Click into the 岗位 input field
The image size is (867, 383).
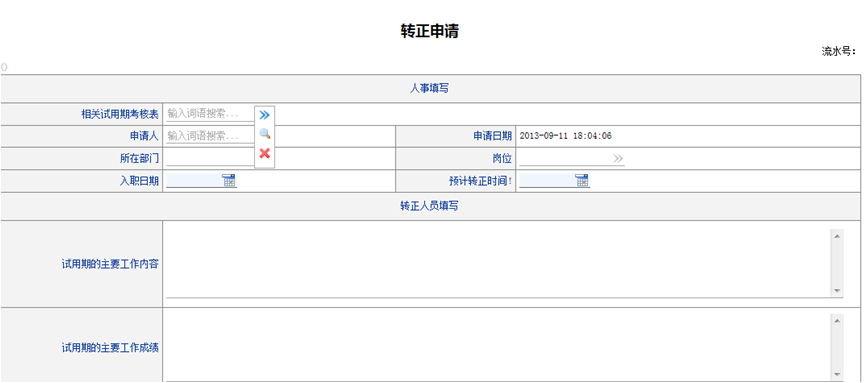565,159
